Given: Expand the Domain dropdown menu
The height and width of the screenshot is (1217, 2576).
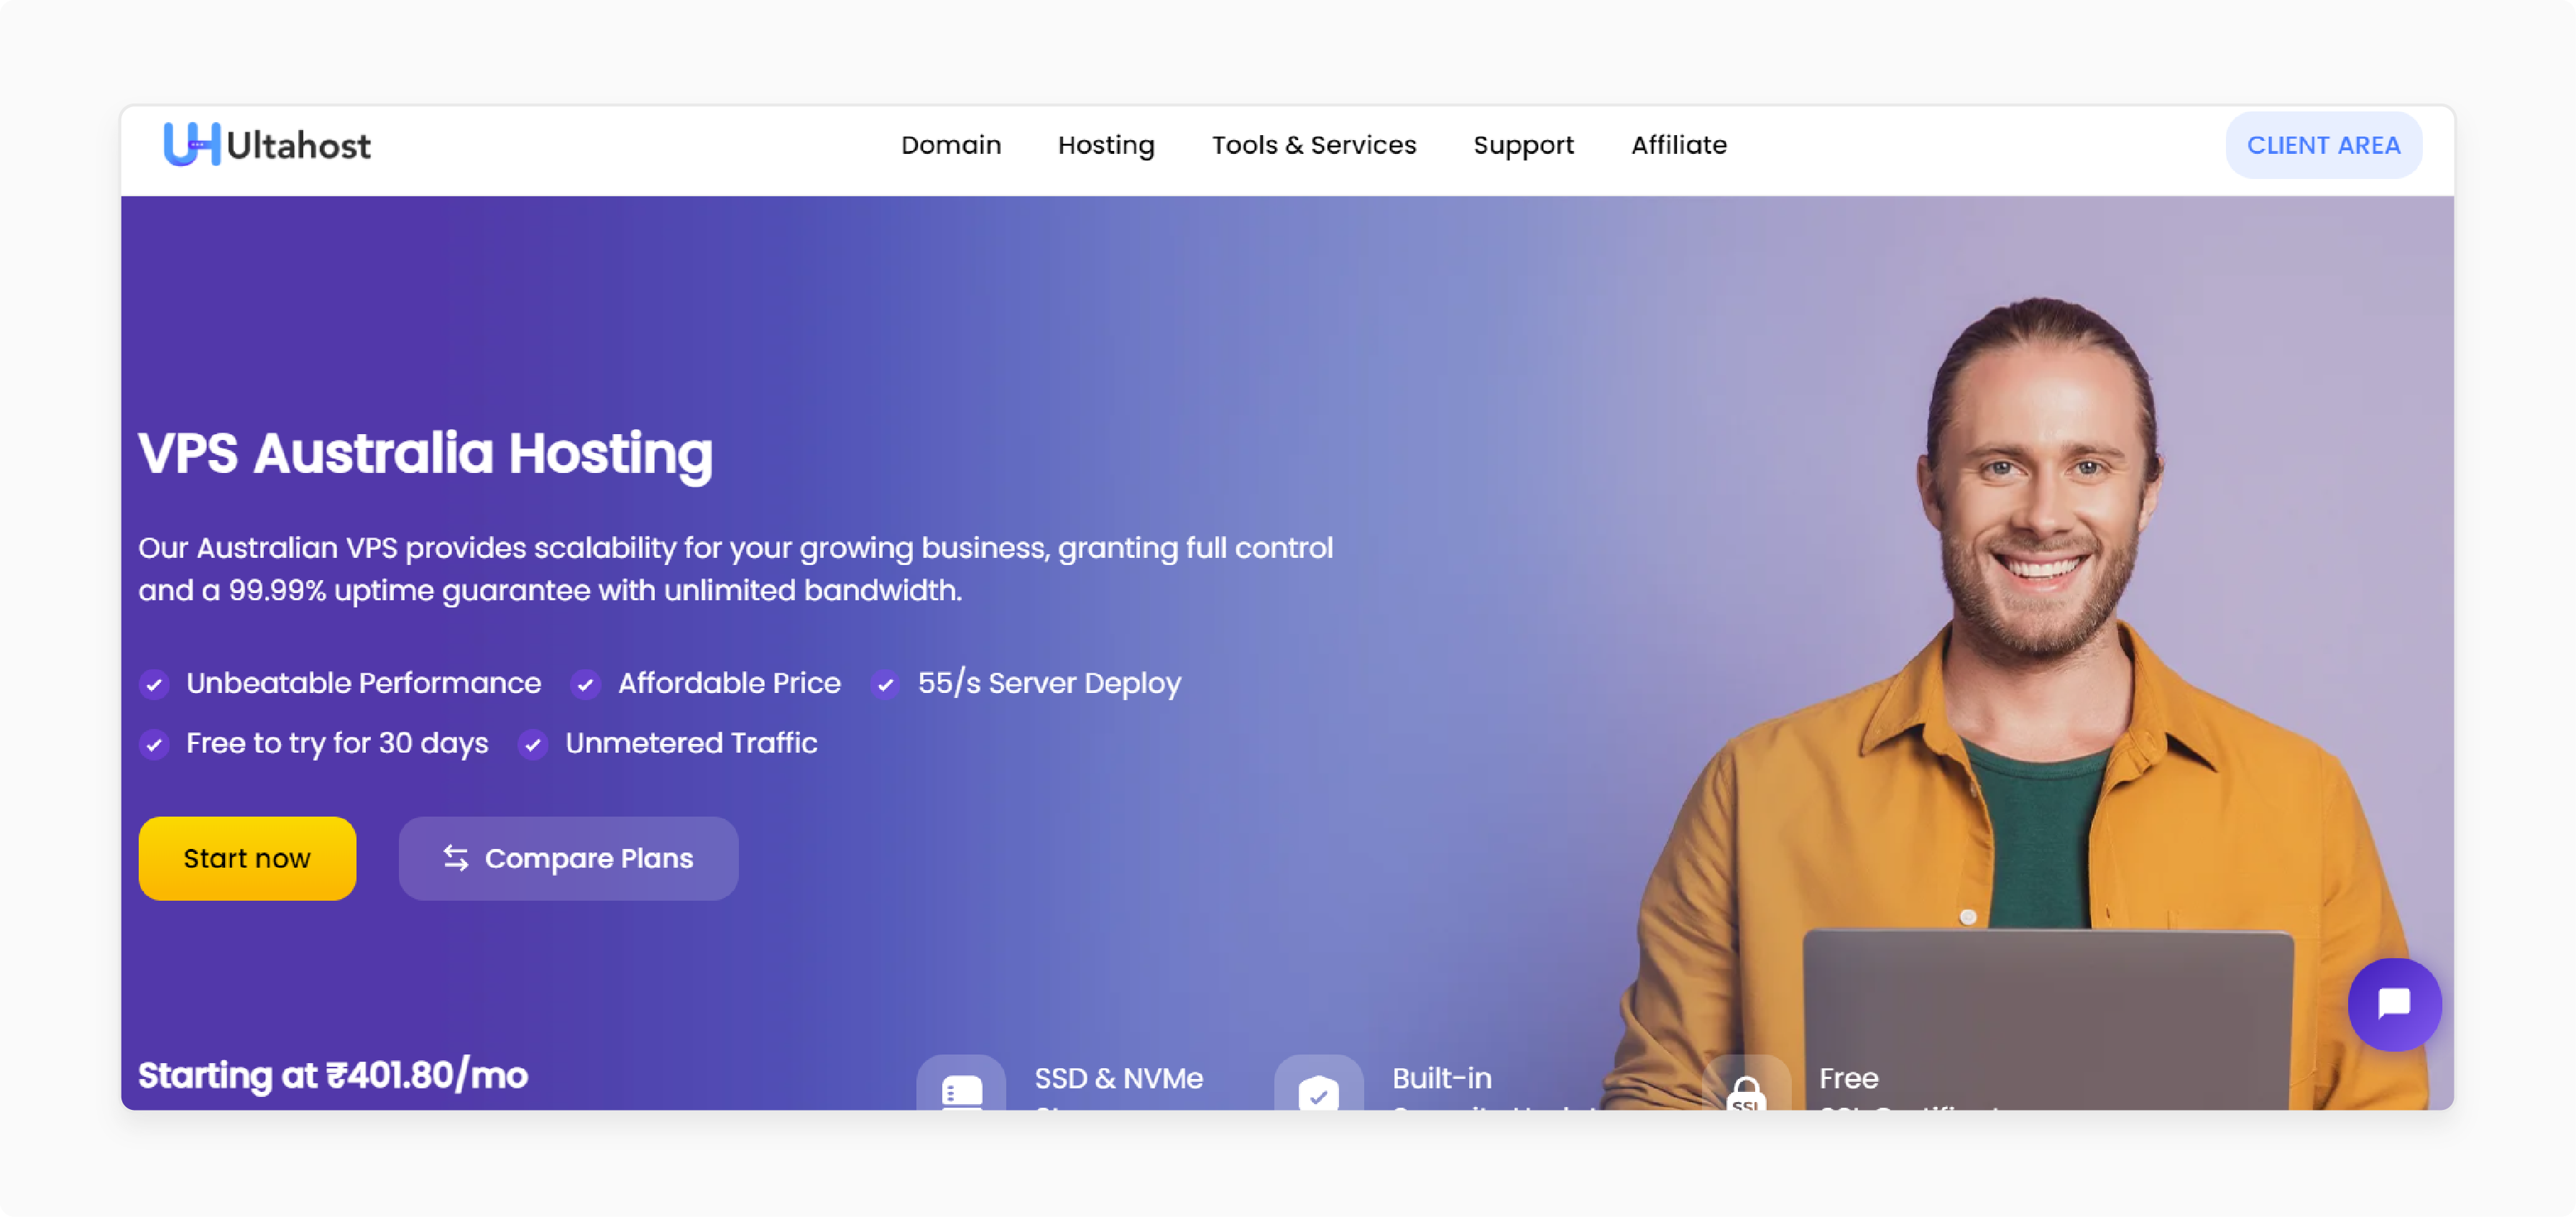Looking at the screenshot, I should 951,144.
